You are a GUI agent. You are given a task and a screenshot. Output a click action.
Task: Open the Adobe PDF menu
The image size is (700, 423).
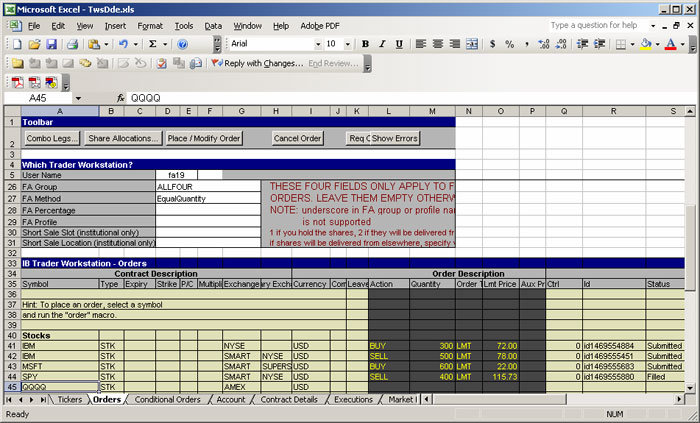320,26
